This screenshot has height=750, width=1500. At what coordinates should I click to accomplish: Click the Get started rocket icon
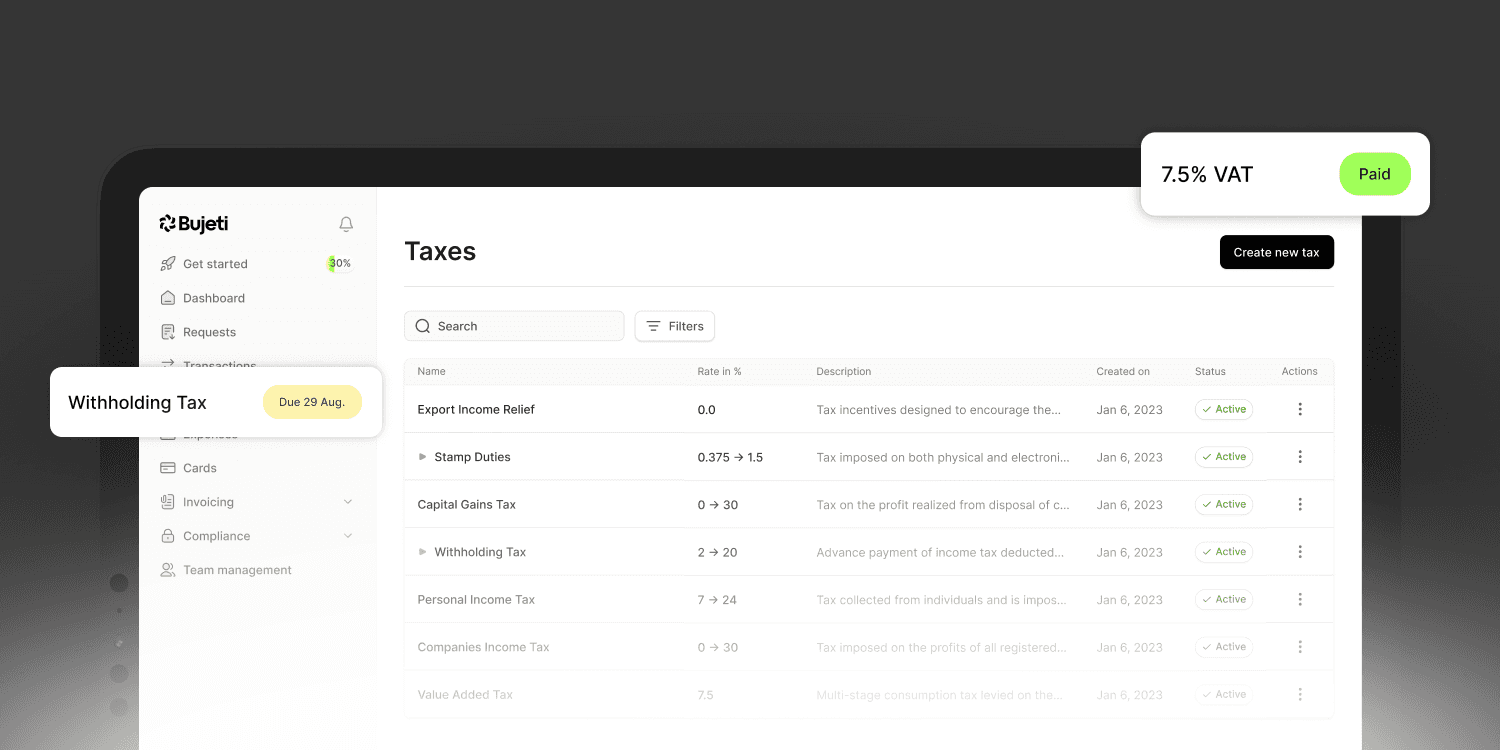pos(168,264)
